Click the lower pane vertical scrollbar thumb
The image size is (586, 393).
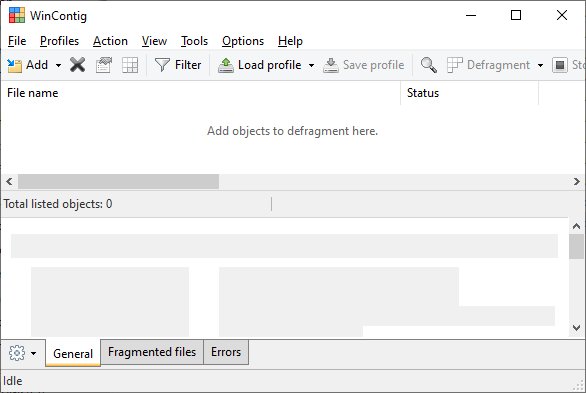[576, 247]
